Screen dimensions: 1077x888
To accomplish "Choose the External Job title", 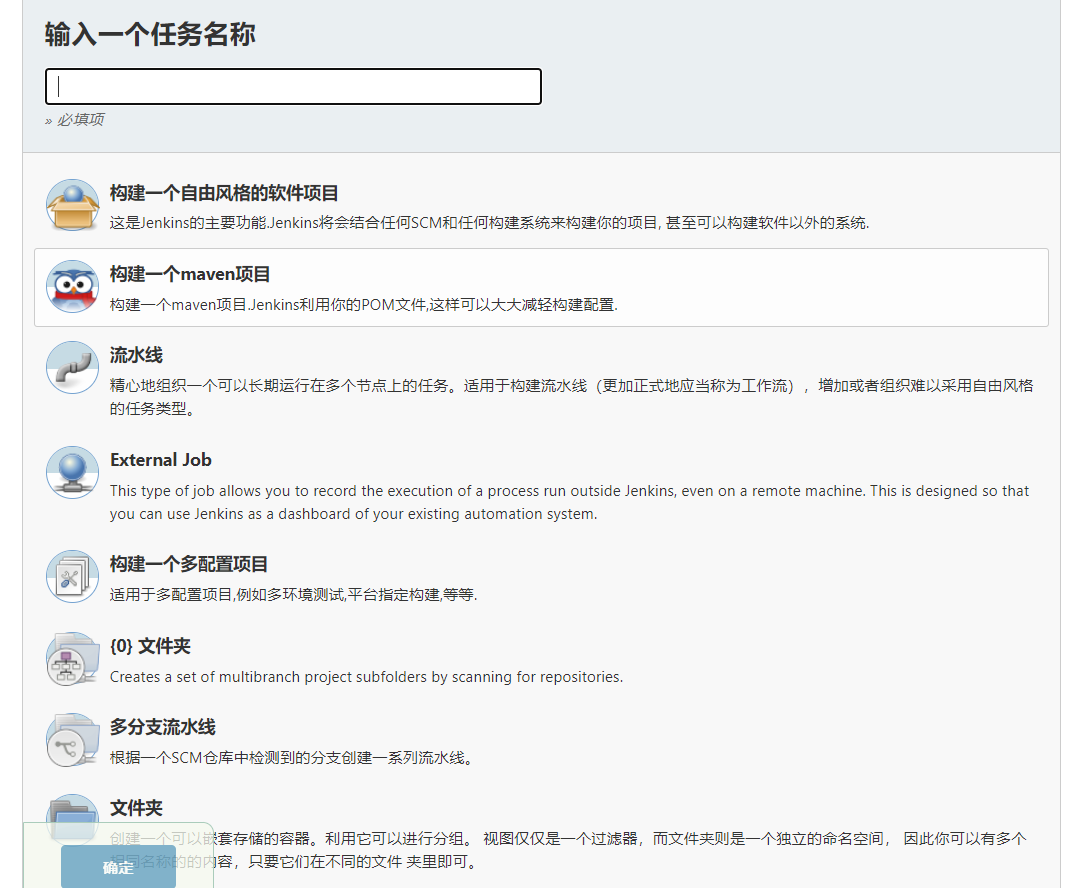I will (x=161, y=460).
